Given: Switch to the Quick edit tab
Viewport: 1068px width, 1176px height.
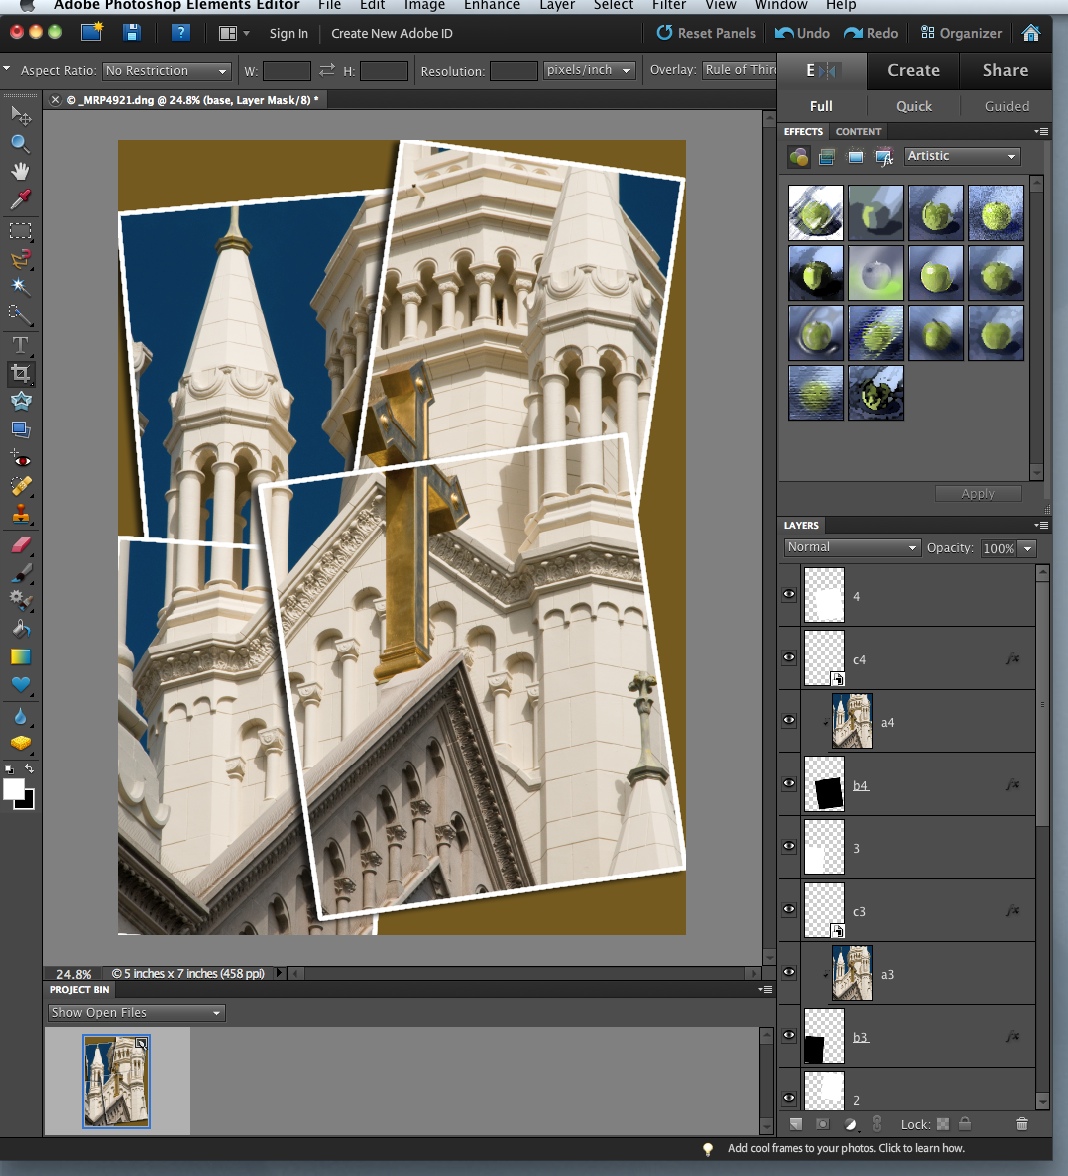Looking at the screenshot, I should point(913,106).
